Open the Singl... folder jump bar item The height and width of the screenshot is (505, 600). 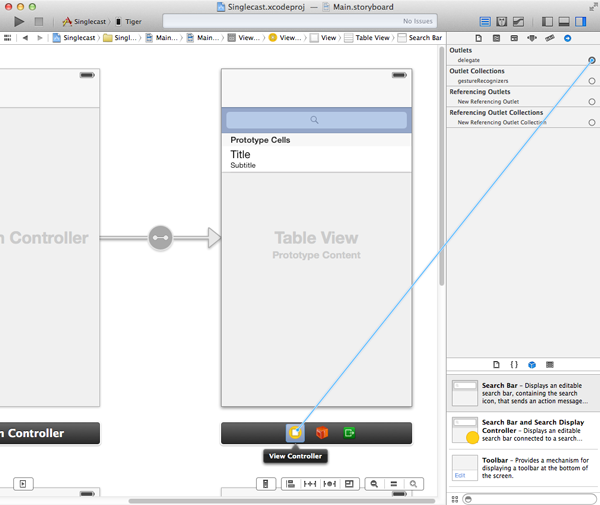click(x=120, y=37)
